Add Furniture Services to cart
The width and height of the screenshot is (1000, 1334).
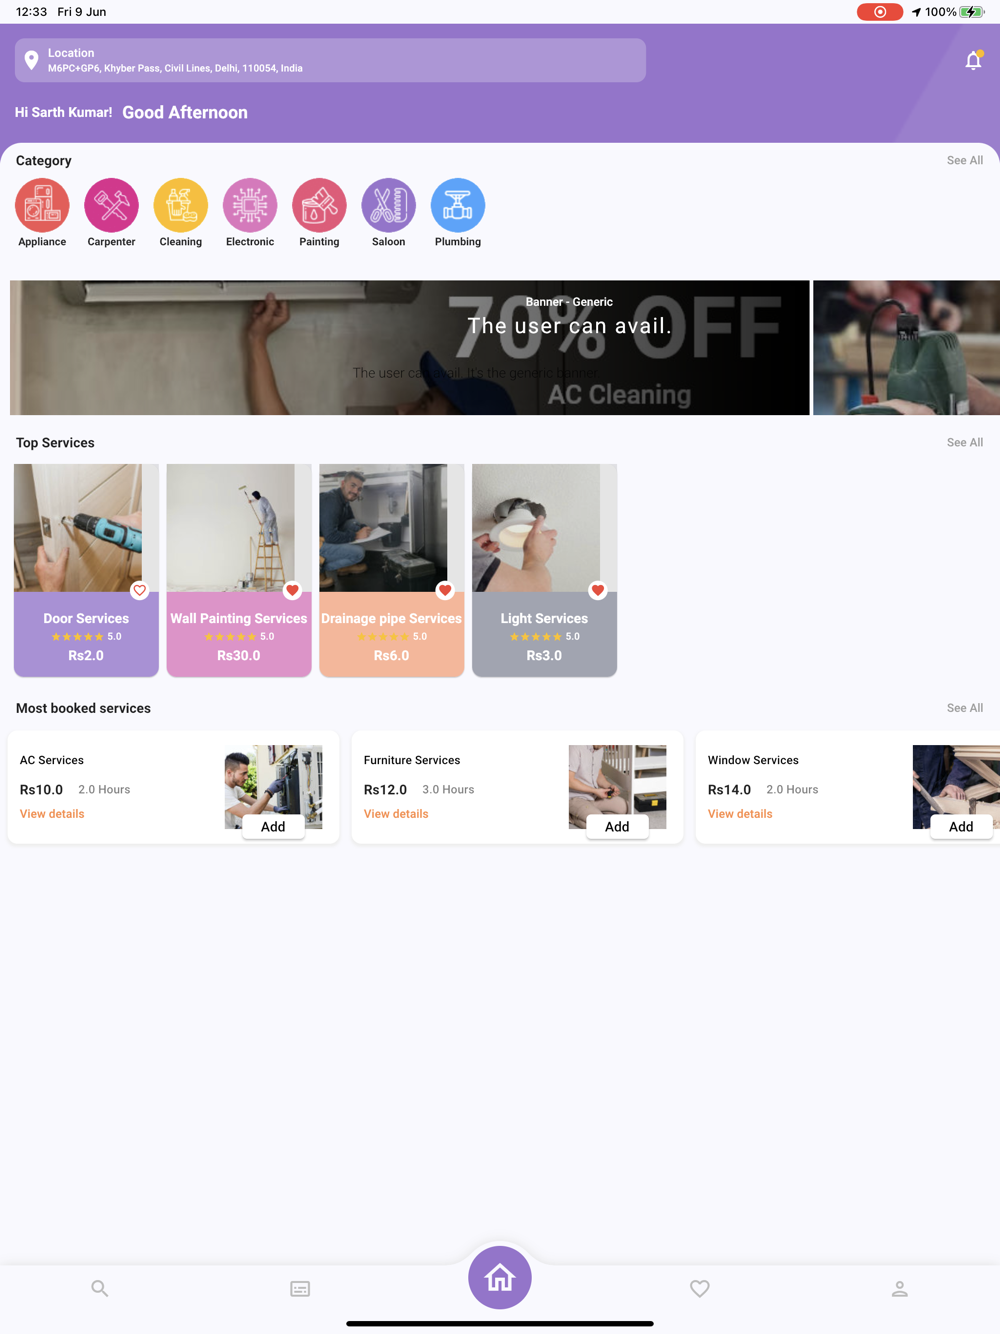click(617, 826)
